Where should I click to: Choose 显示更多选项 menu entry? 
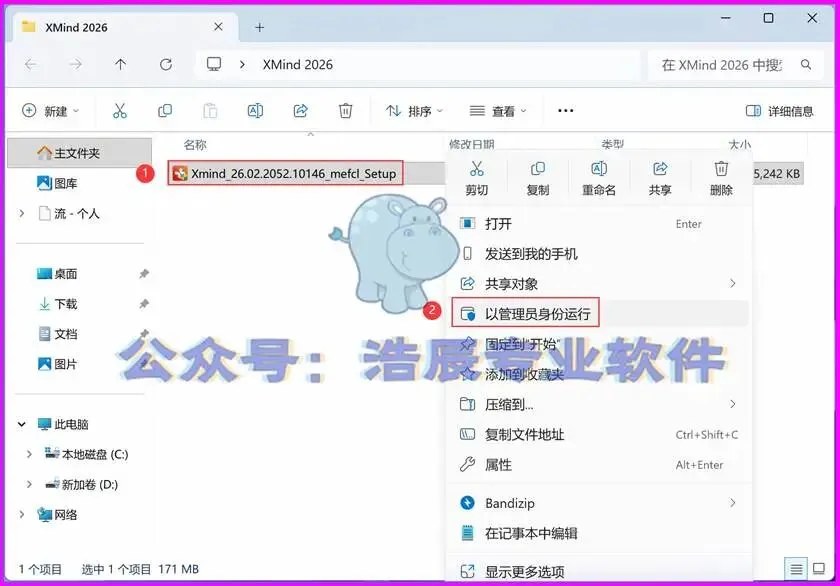pos(598,571)
